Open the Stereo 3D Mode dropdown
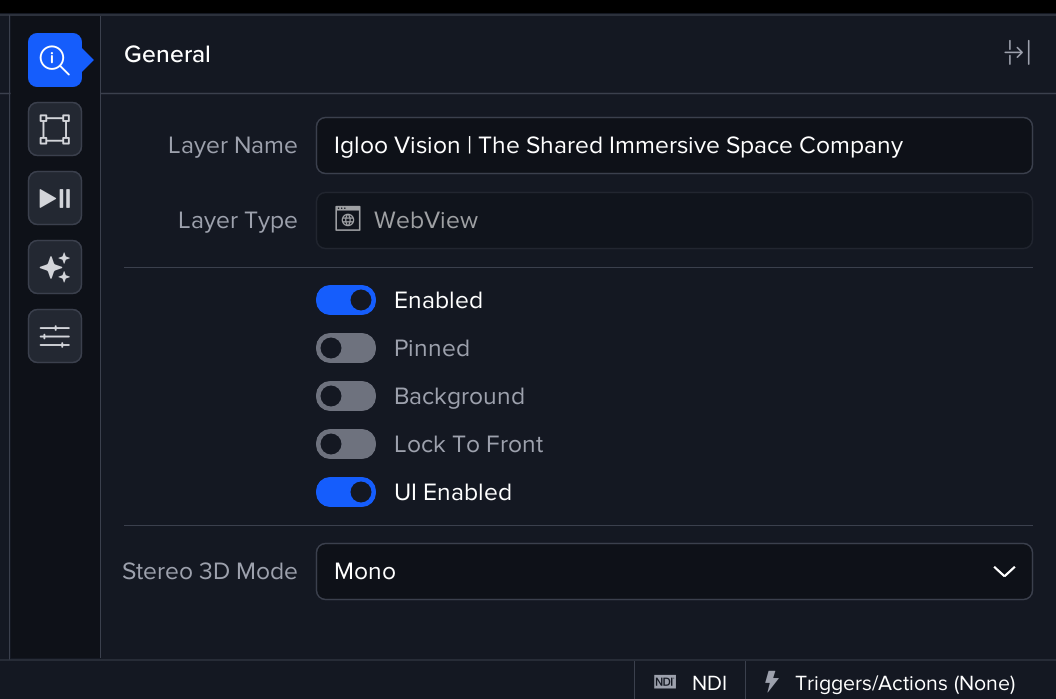The image size is (1056, 699). point(673,571)
